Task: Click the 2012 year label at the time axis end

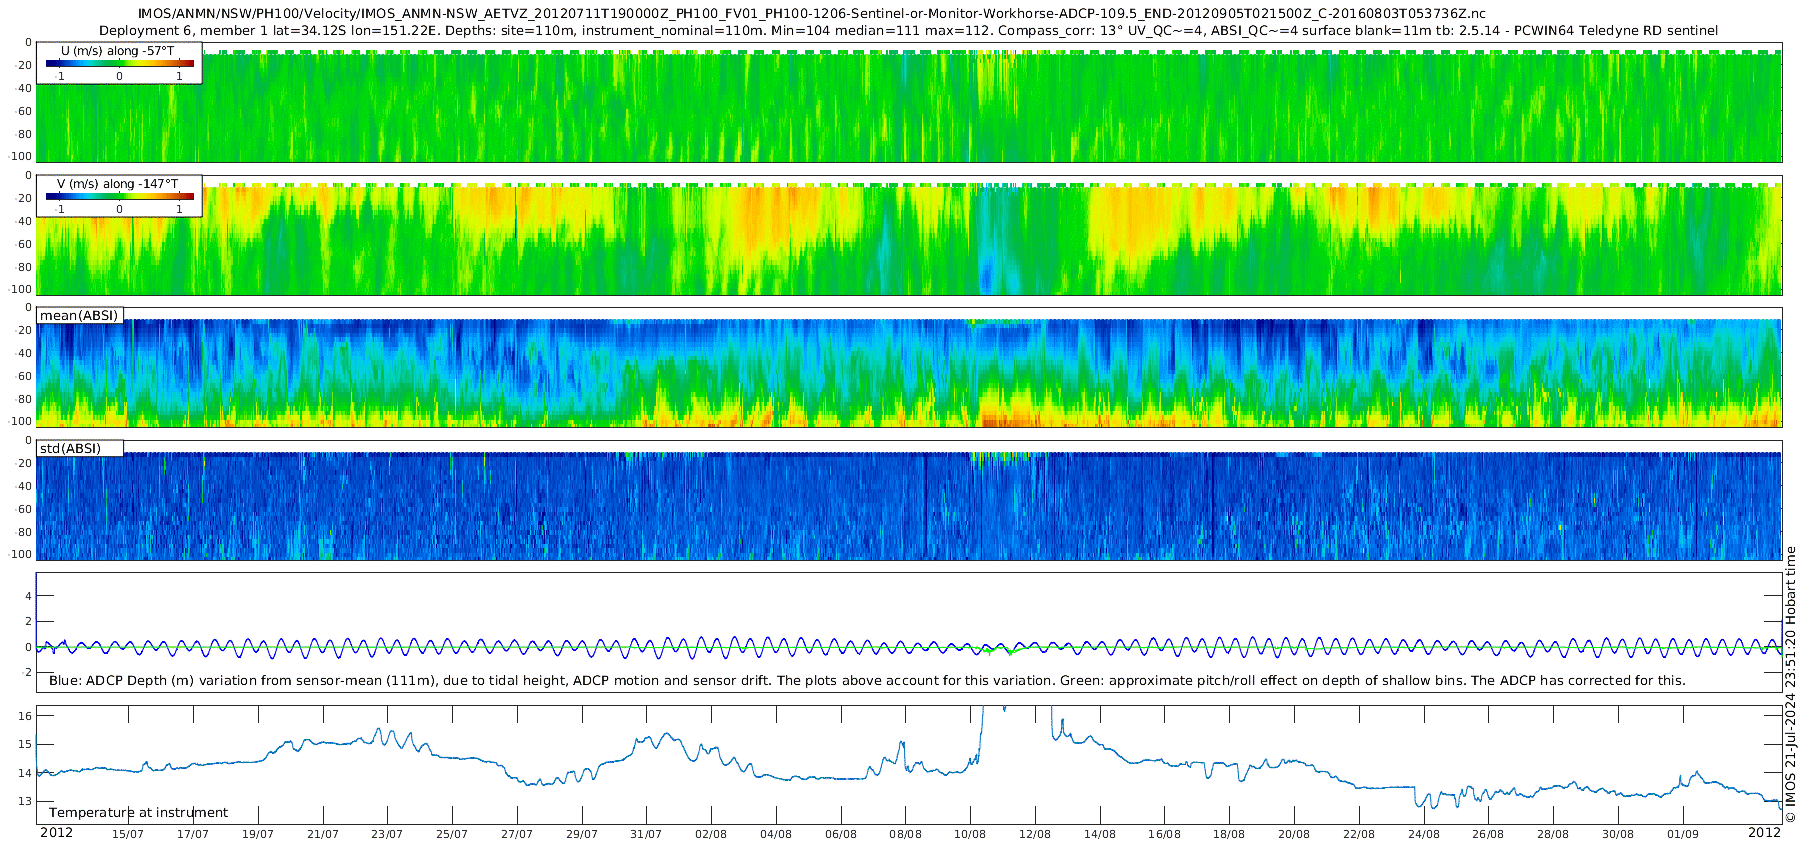Action: pos(1764,833)
